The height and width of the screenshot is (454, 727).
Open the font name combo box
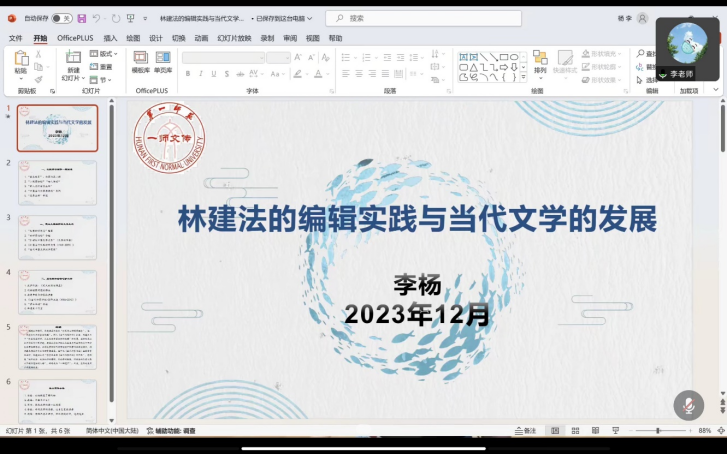pos(223,58)
